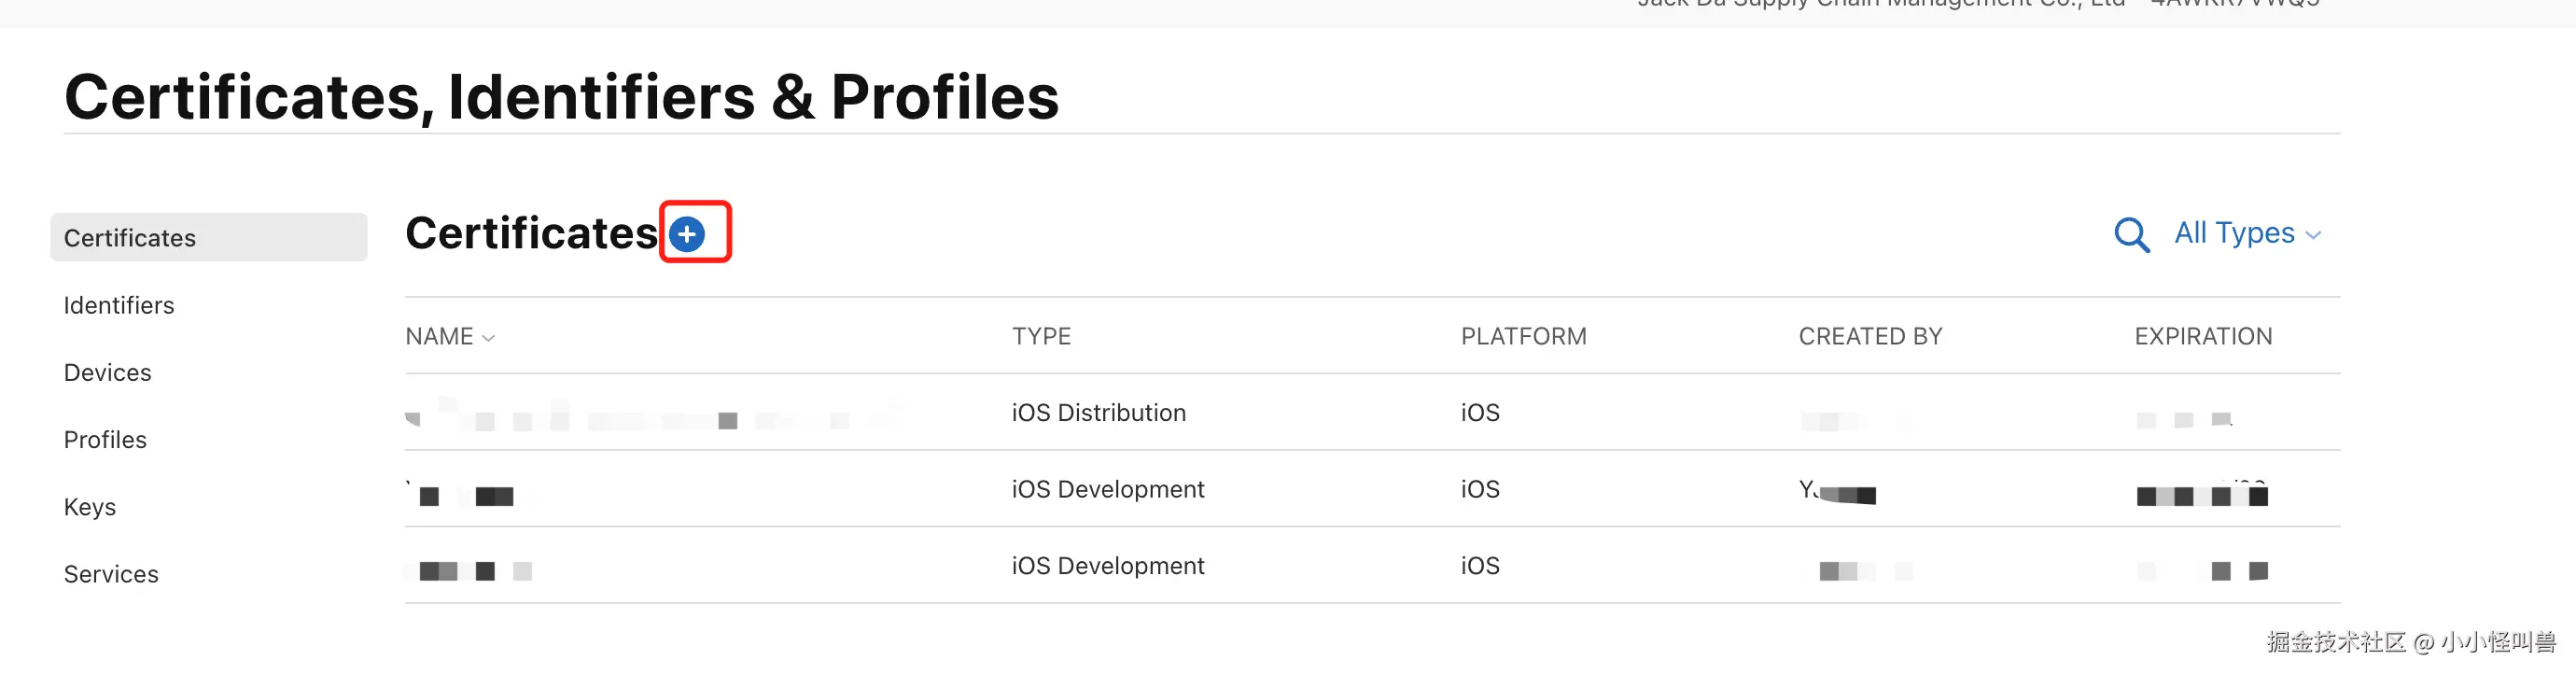Open Services in the sidebar

pyautogui.click(x=111, y=574)
